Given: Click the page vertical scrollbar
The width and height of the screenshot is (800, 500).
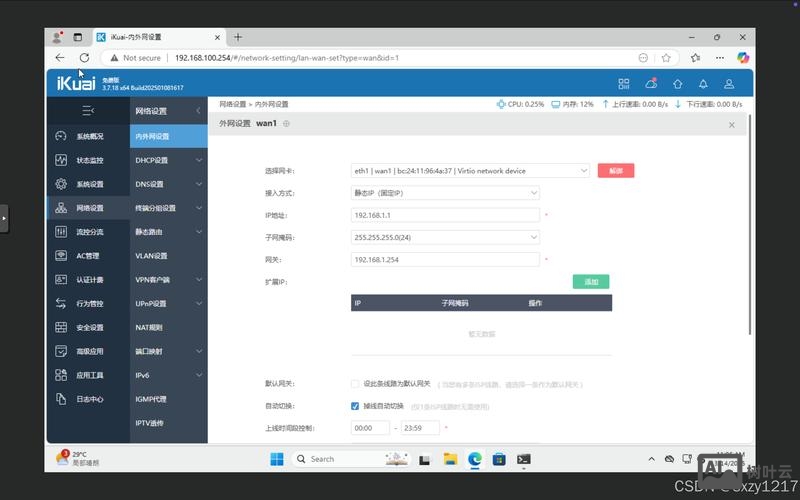Looking at the screenshot, I should coord(749,224).
